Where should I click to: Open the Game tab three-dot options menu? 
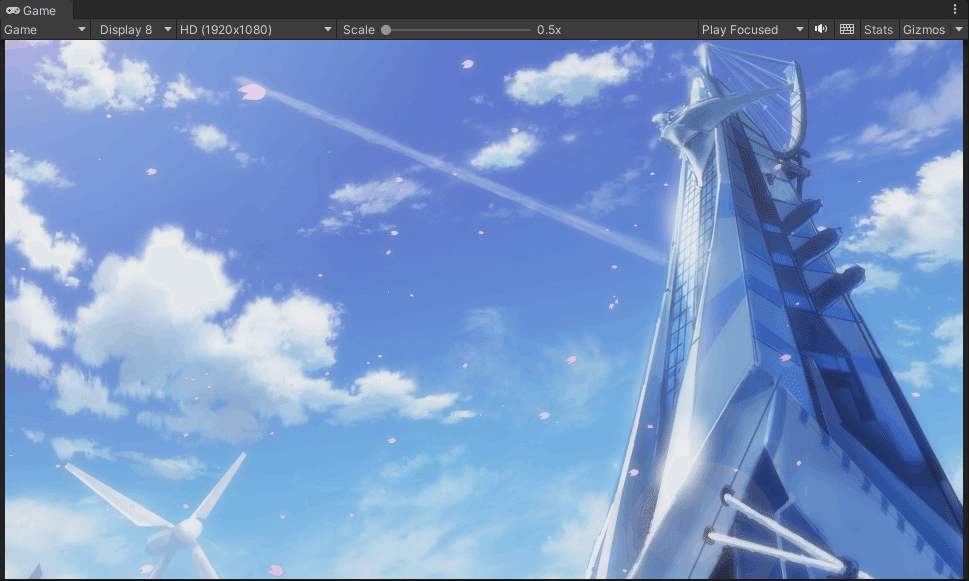[x=955, y=9]
